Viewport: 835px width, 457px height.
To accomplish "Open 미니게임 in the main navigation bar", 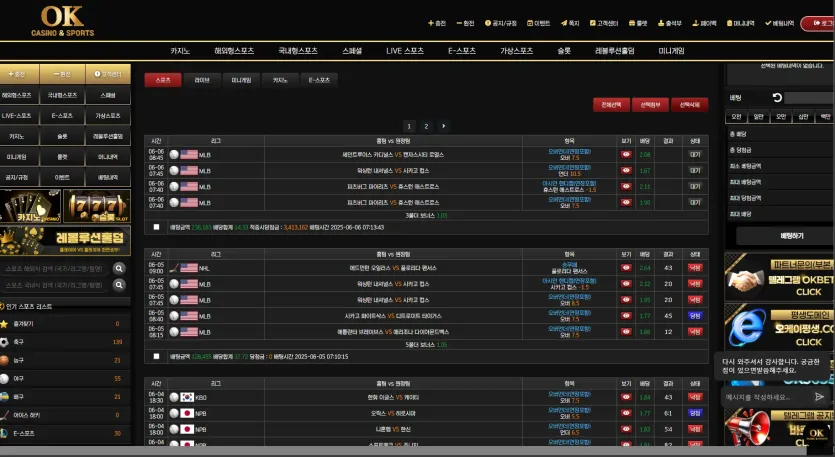I will coord(672,51).
